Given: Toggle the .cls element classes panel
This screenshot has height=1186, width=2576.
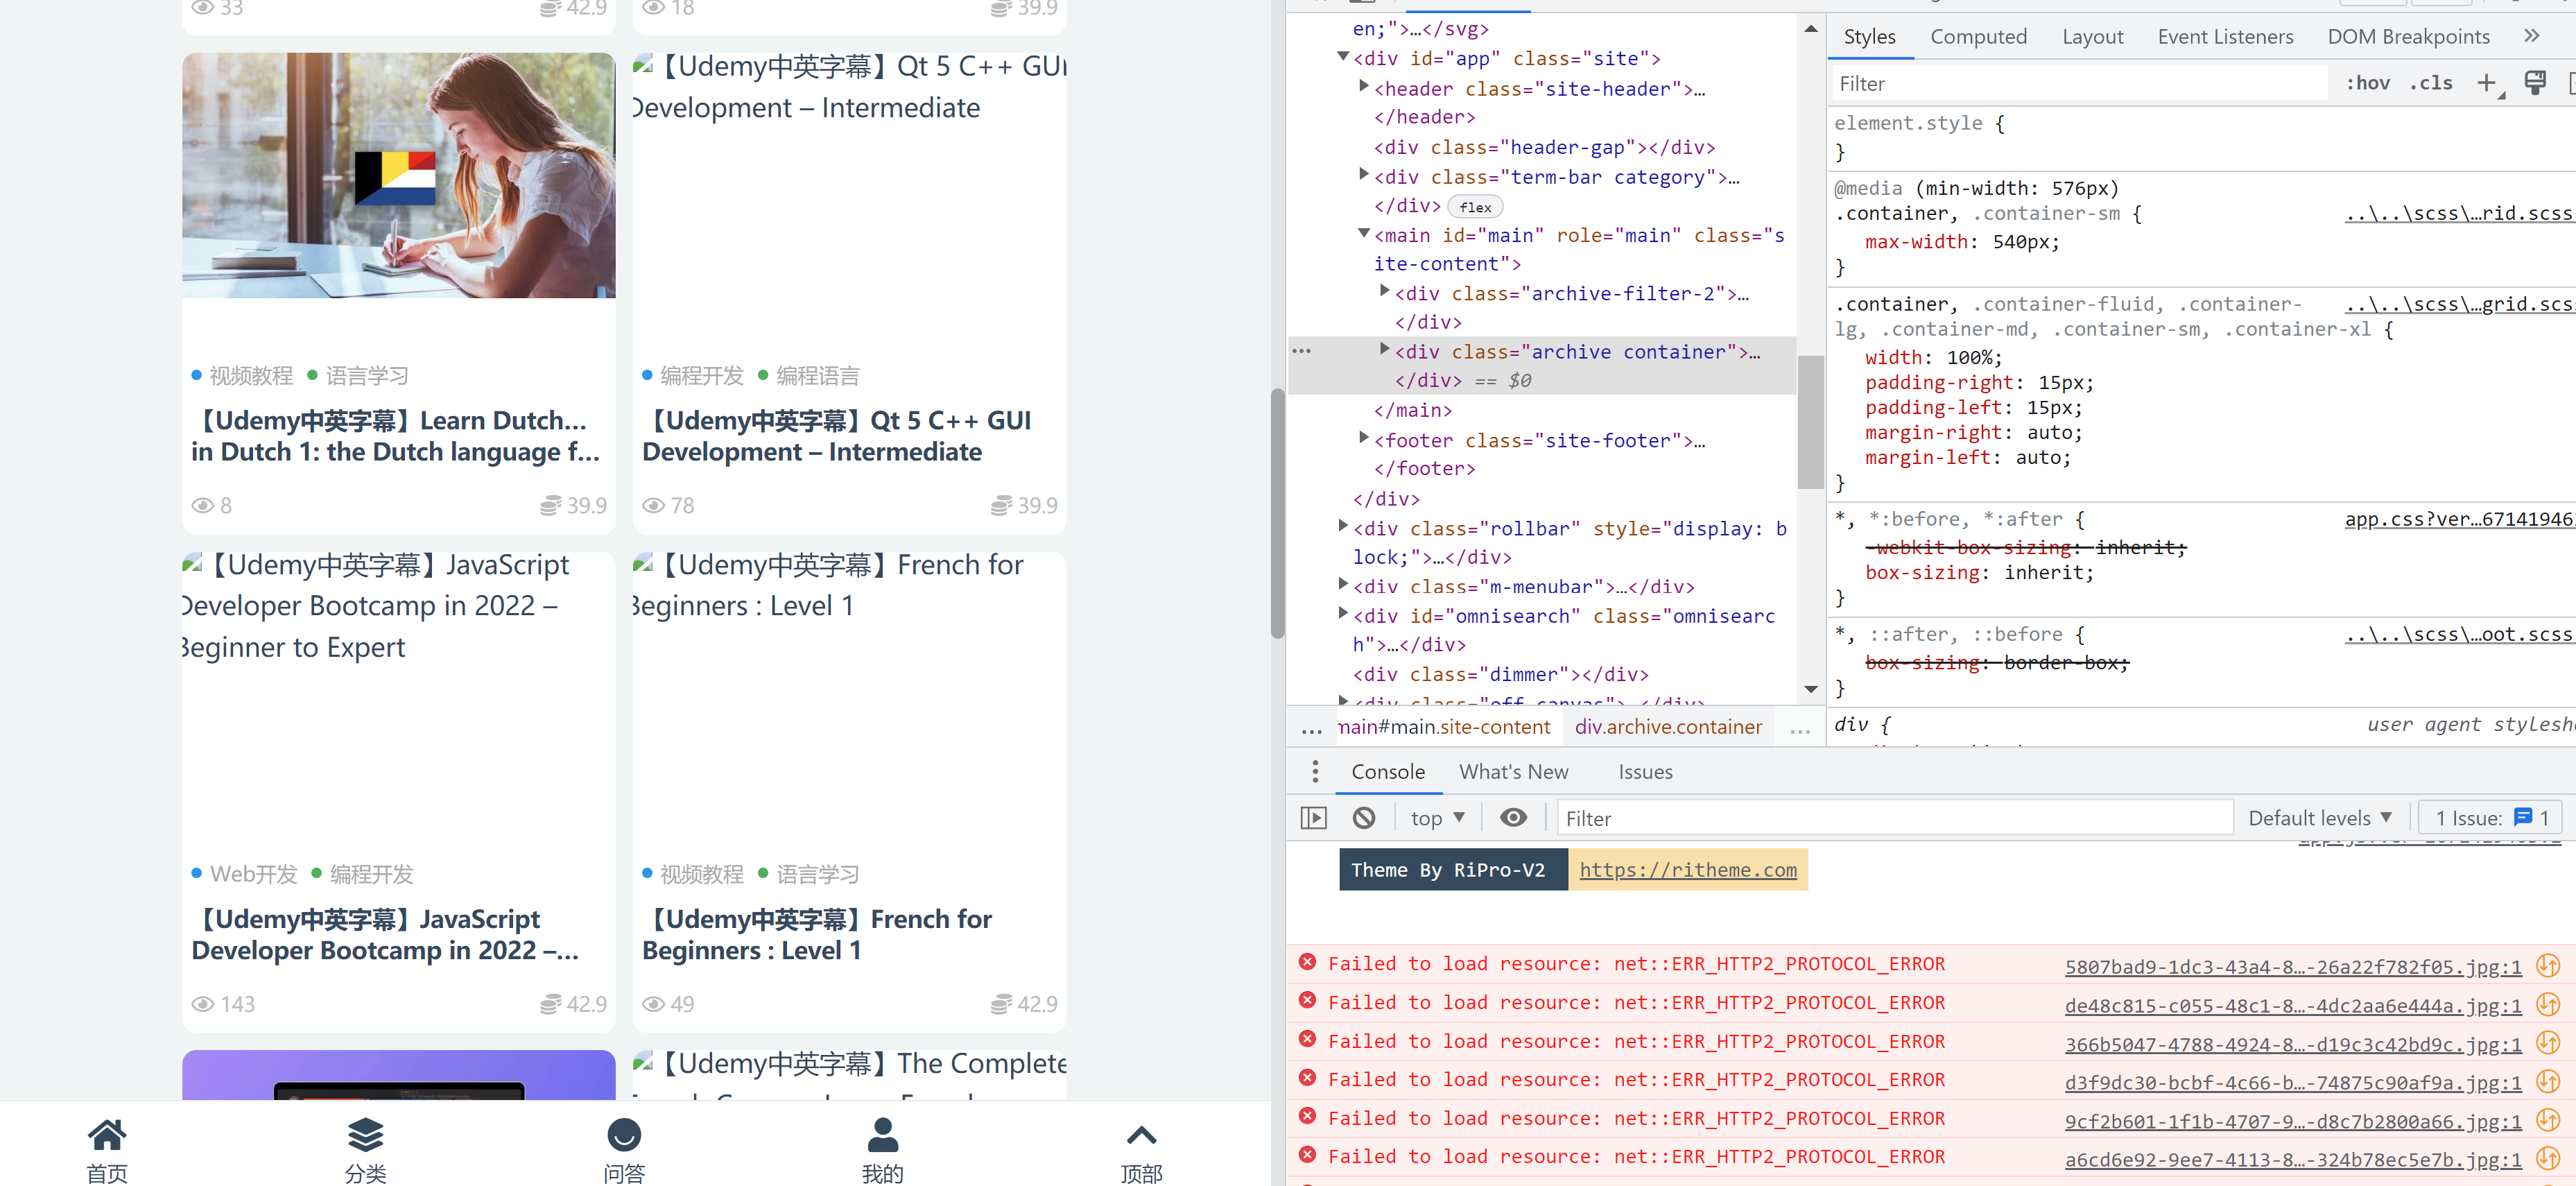Looking at the screenshot, I should [2430, 83].
